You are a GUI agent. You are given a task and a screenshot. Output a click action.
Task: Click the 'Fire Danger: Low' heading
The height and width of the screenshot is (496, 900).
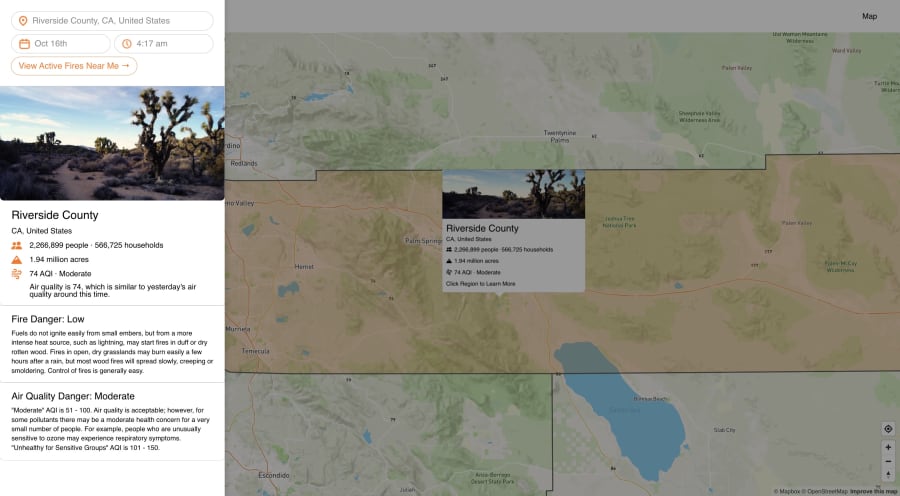point(48,319)
